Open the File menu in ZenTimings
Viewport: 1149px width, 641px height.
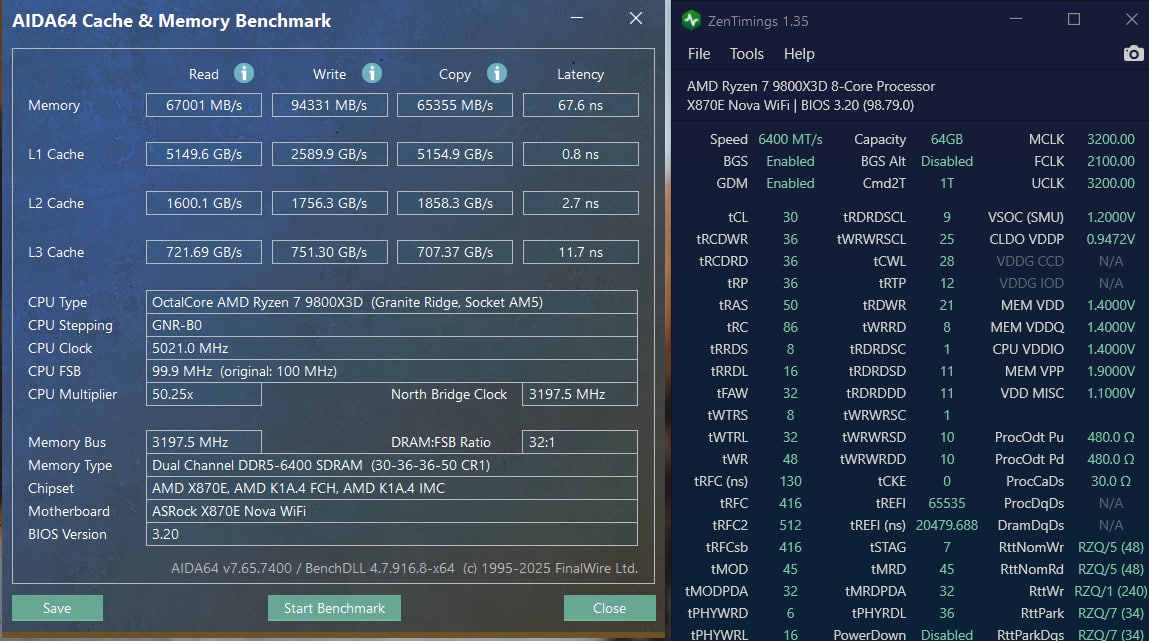pyautogui.click(x=698, y=53)
